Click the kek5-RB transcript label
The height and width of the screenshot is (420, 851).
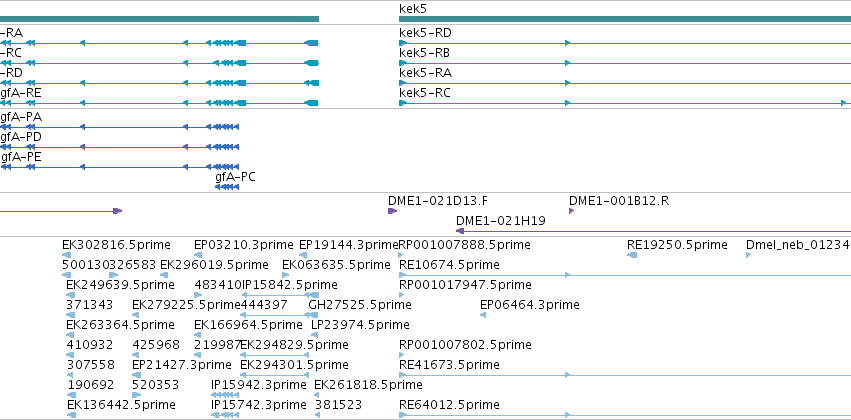(424, 53)
